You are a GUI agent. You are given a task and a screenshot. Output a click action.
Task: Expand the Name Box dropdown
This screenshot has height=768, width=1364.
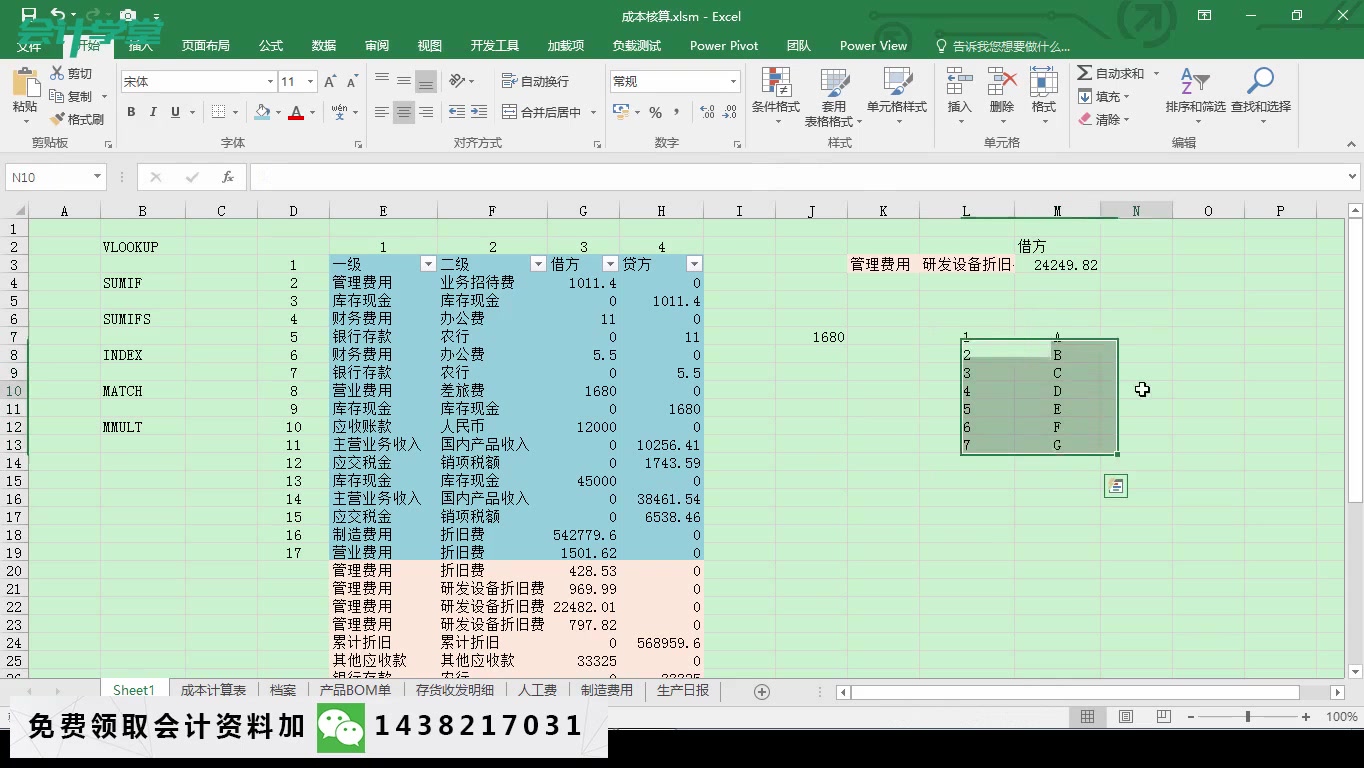click(x=97, y=177)
